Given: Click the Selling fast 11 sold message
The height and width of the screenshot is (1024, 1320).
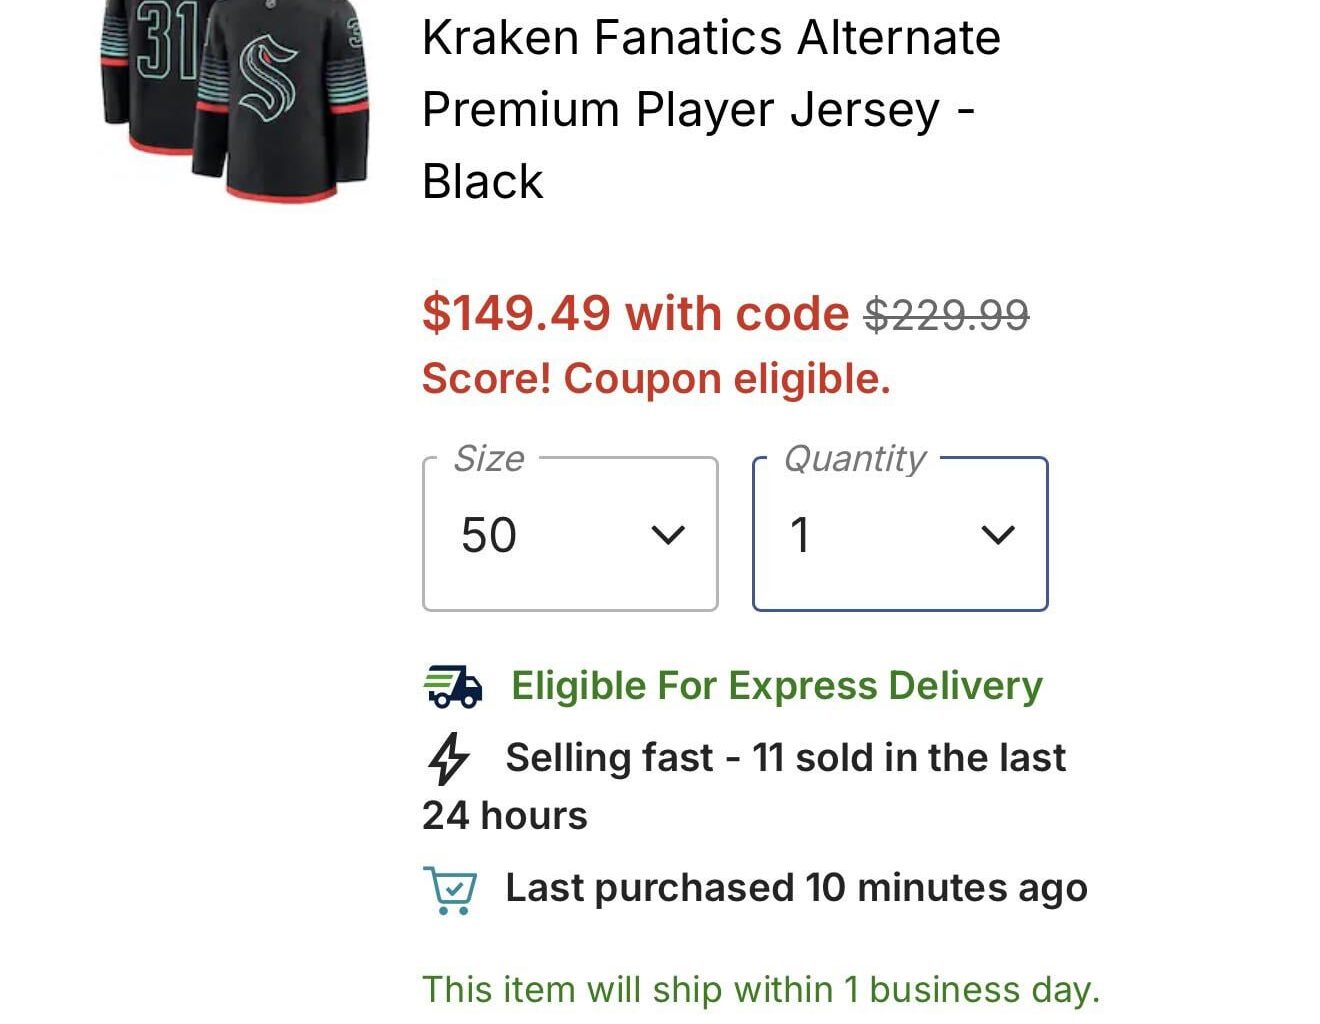Looking at the screenshot, I should (x=784, y=758).
